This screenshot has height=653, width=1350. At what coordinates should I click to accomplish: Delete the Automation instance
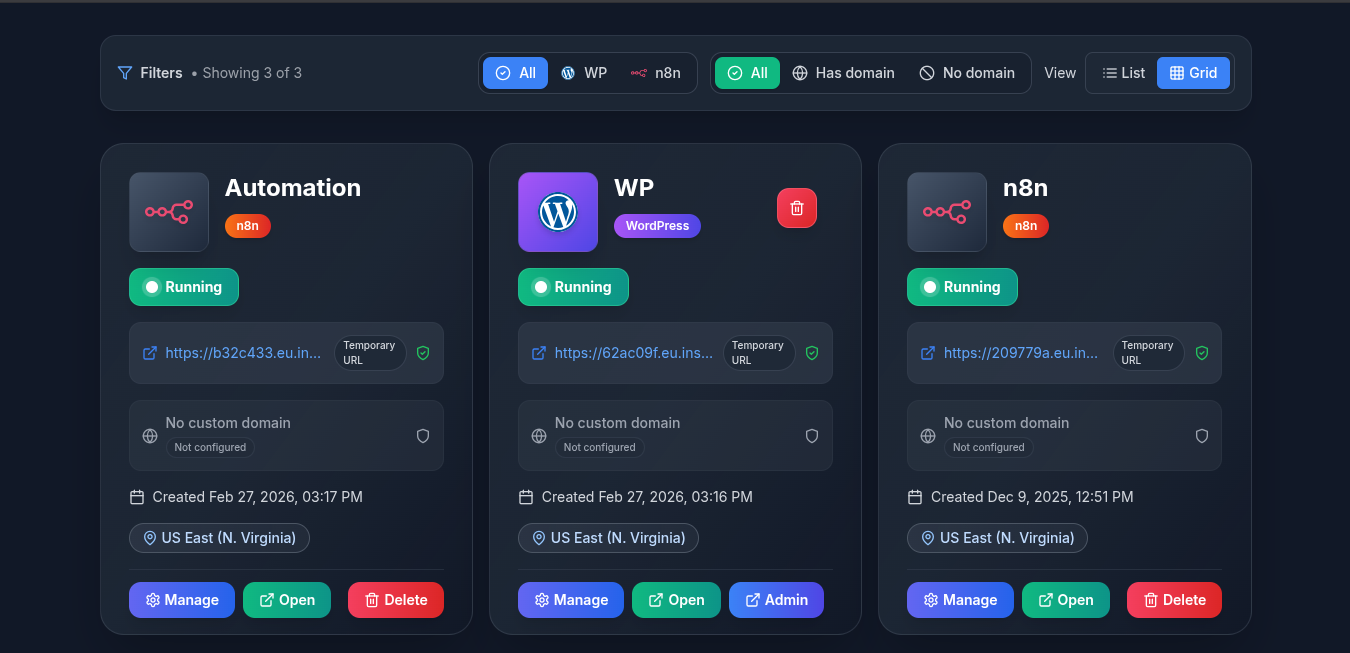pyautogui.click(x=396, y=600)
